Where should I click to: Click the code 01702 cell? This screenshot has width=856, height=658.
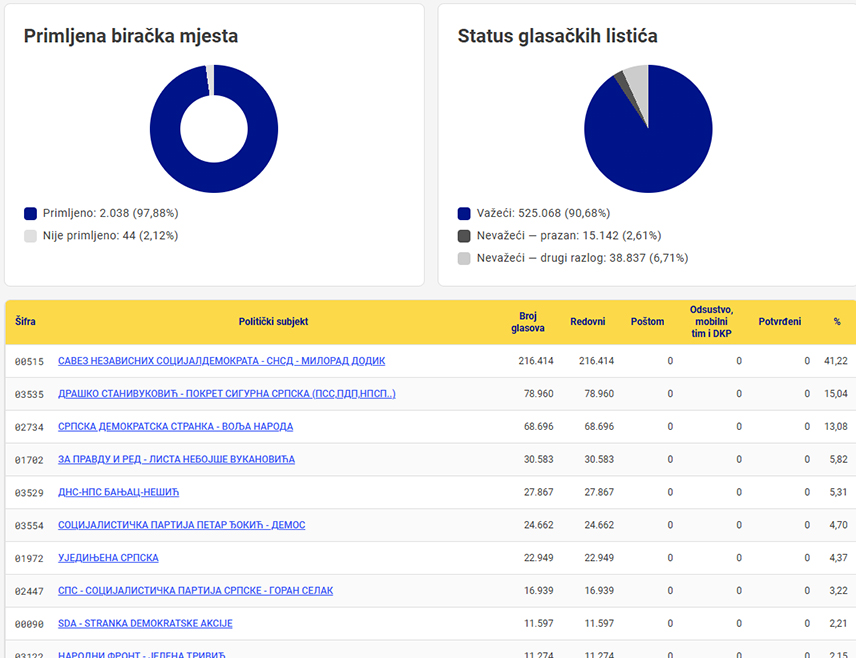tap(29, 460)
